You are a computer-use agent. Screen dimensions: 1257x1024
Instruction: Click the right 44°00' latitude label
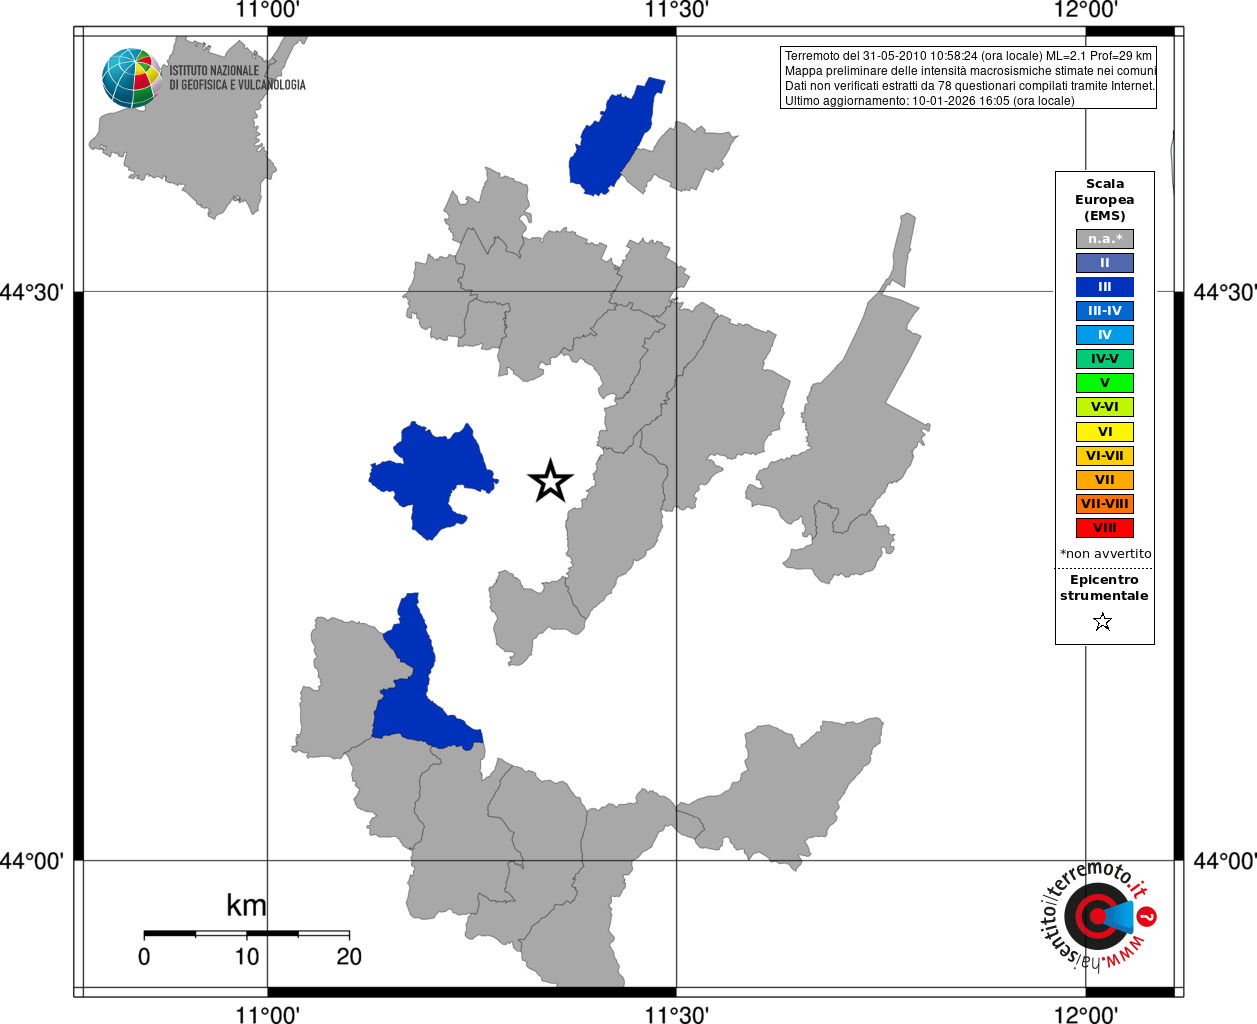tap(1225, 861)
